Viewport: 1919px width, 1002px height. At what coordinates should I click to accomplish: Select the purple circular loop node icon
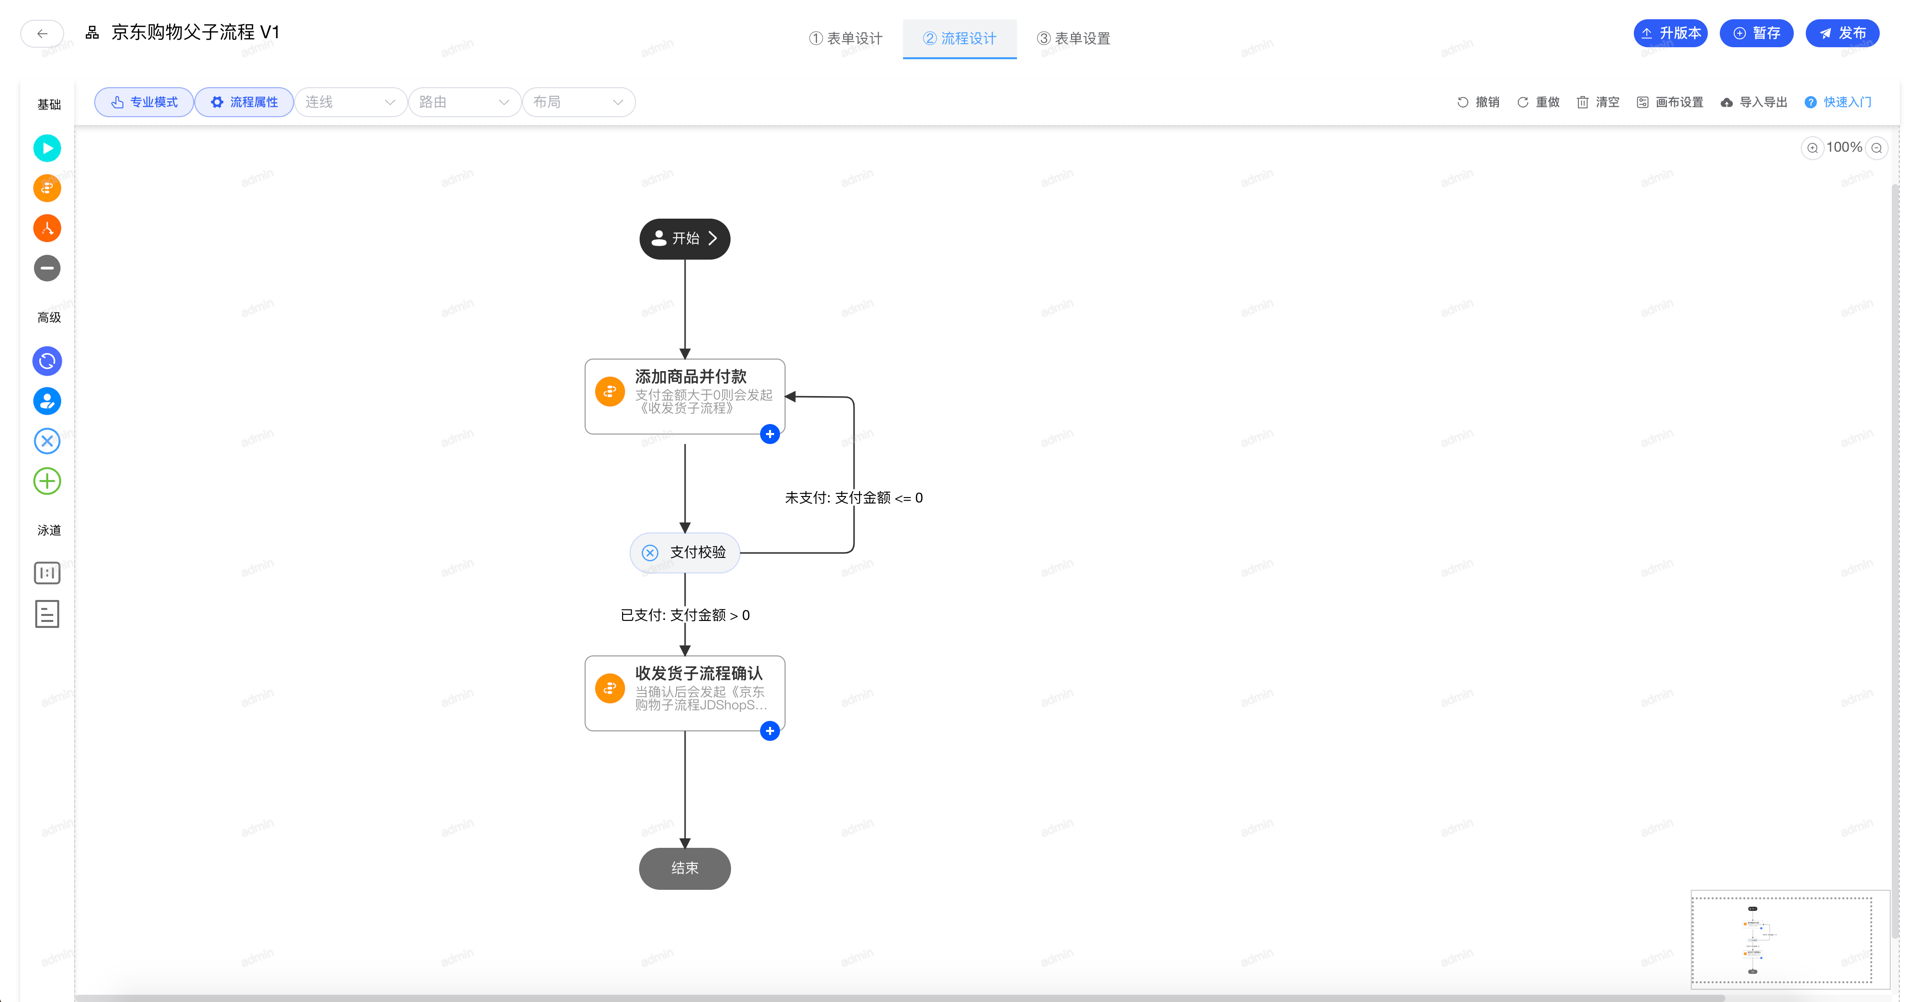pos(47,361)
